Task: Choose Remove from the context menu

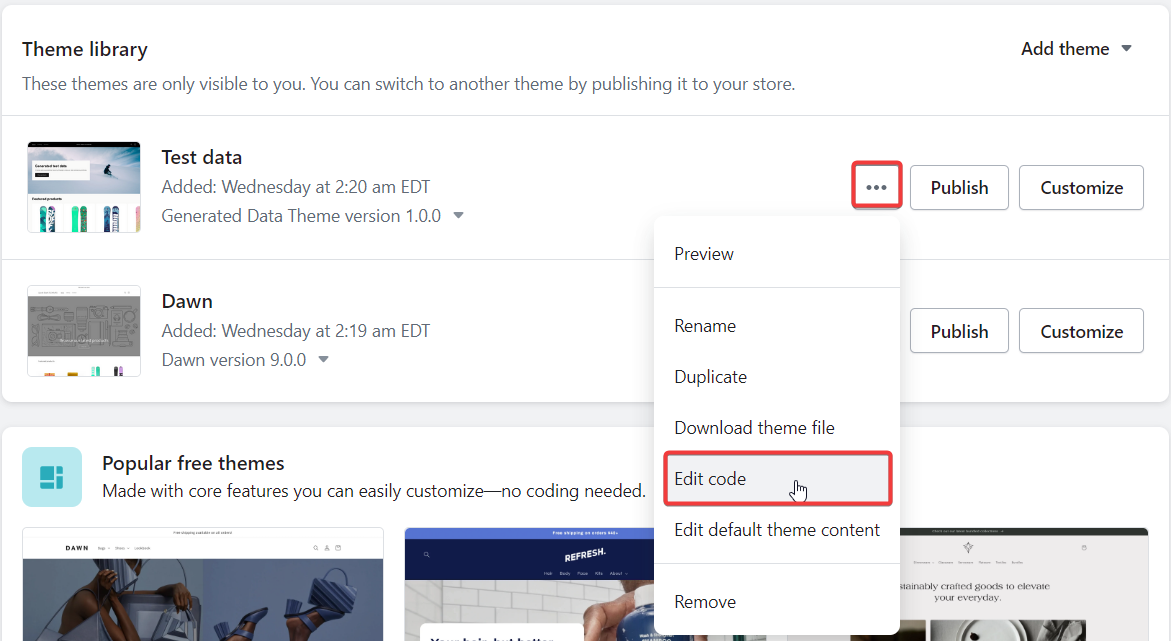Action: (x=705, y=601)
